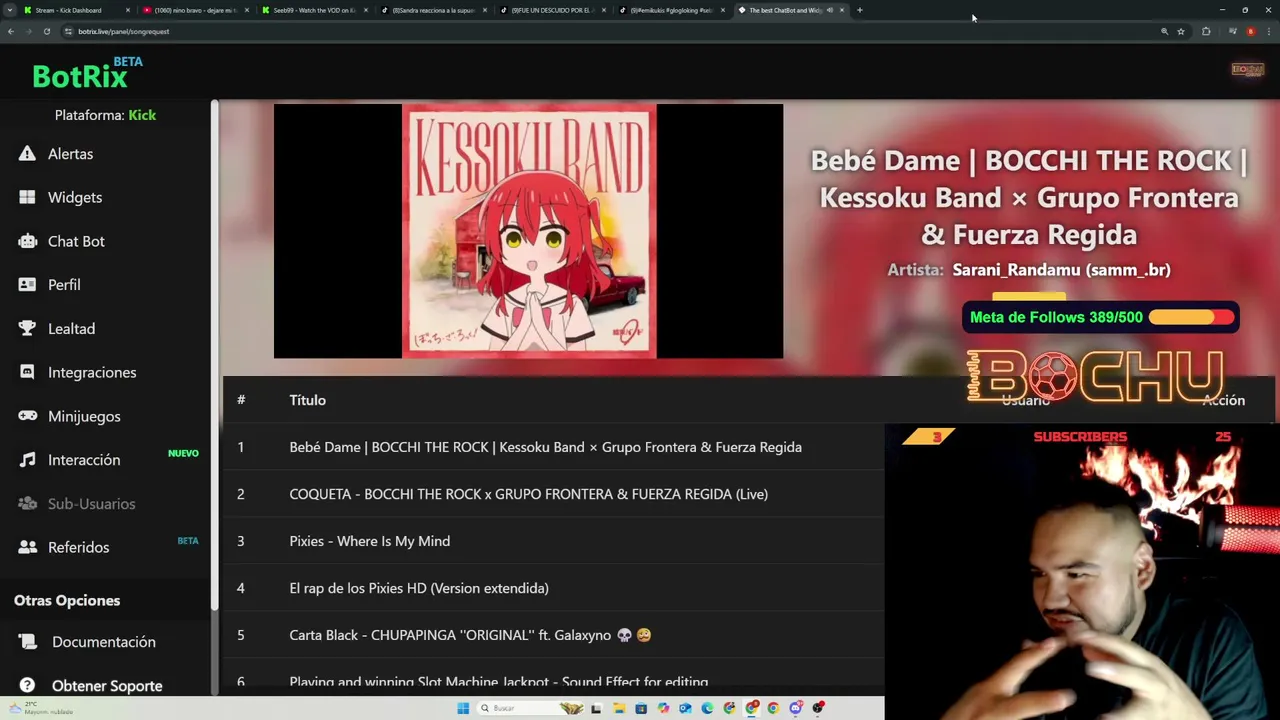Click the Título column header
Screen dimensions: 1280x720
point(307,400)
